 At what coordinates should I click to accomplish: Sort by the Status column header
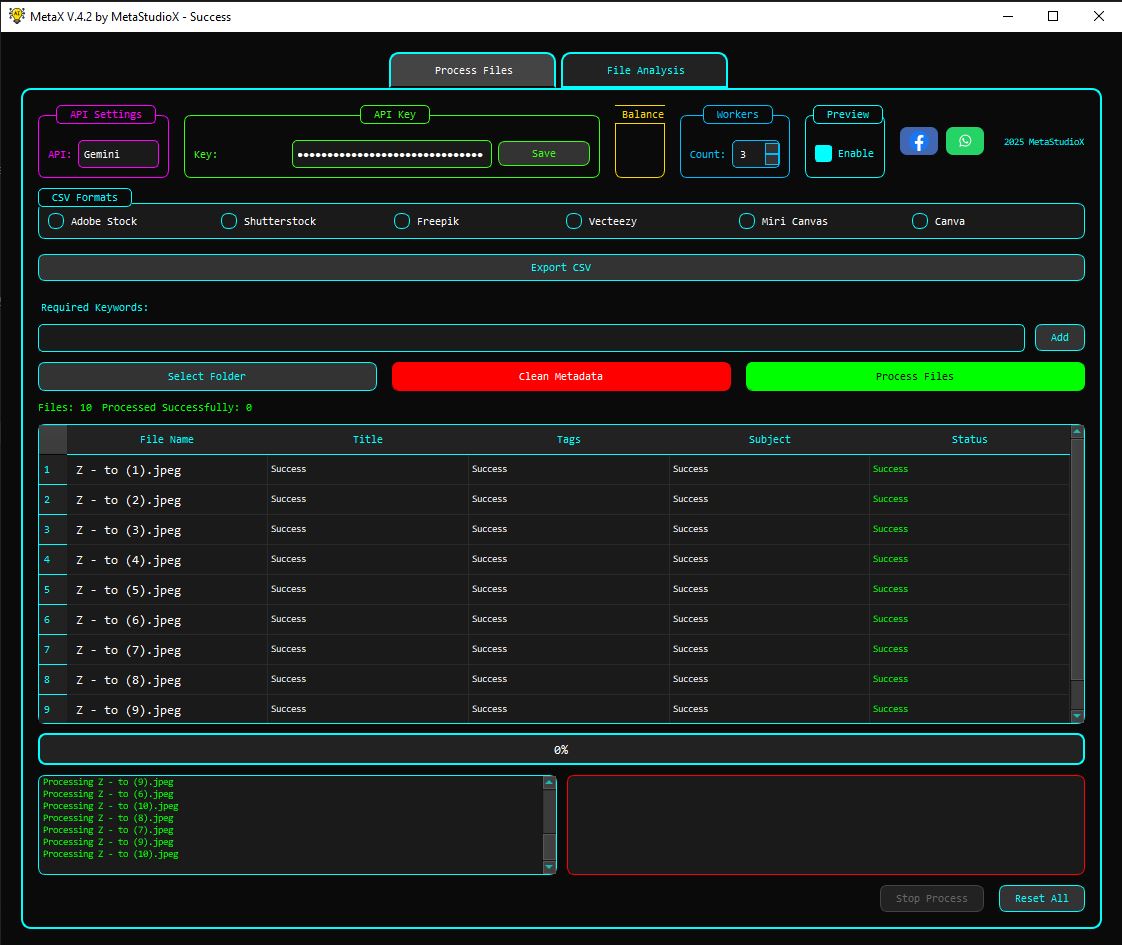tap(970, 439)
